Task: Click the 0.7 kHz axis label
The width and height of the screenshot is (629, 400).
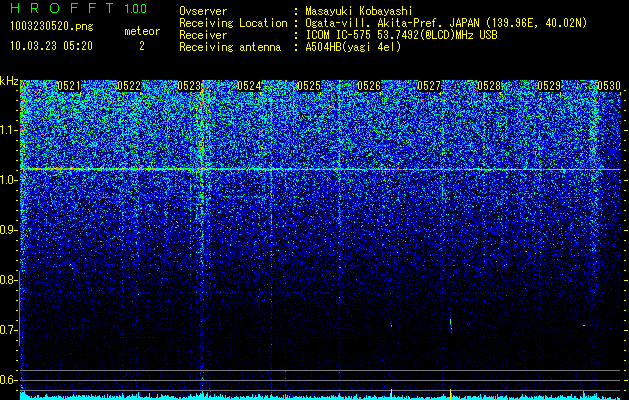Action: (9, 330)
